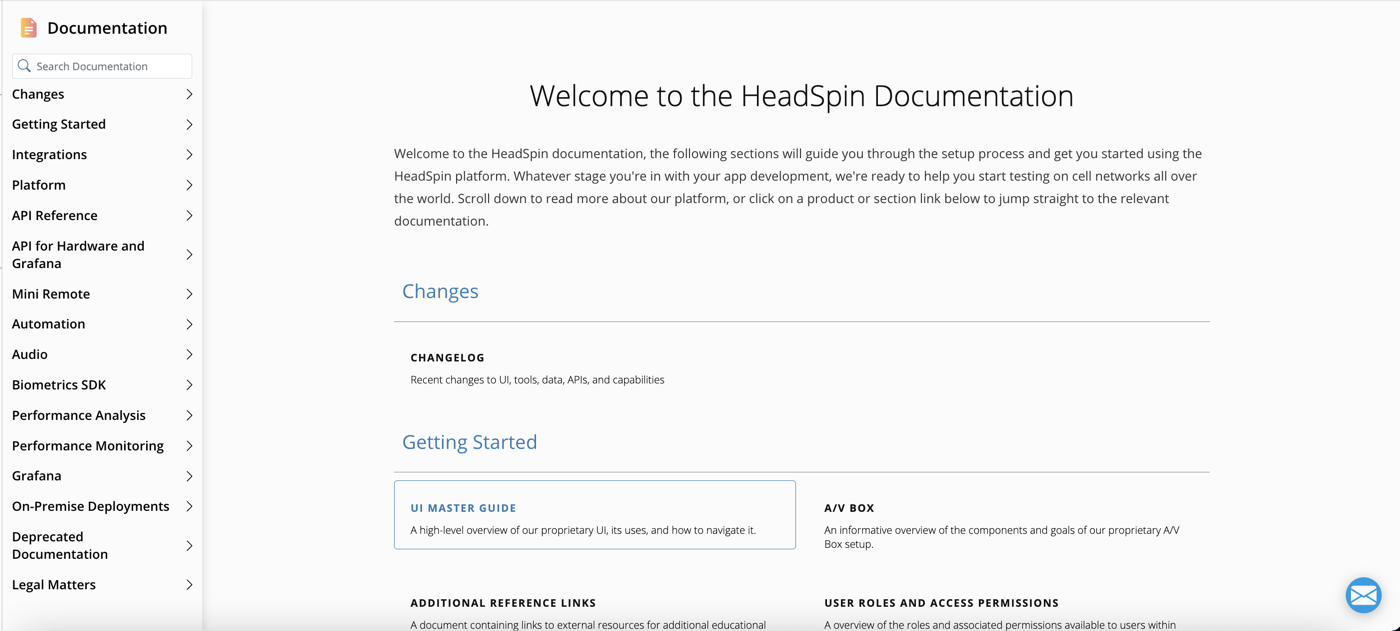Expand the Deprecated Documentation chevron

point(189,546)
